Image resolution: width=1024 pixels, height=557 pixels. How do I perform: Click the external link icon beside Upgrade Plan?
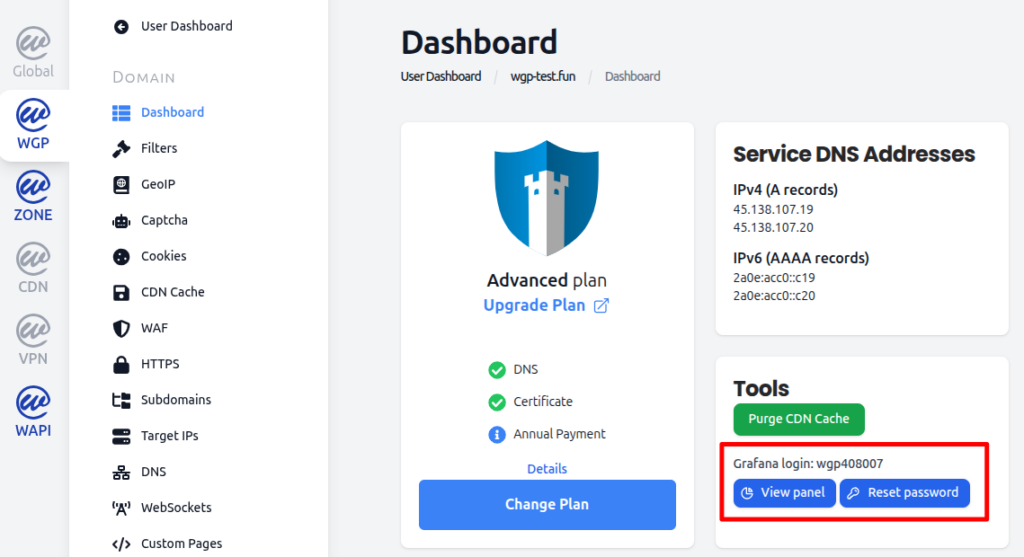(601, 306)
